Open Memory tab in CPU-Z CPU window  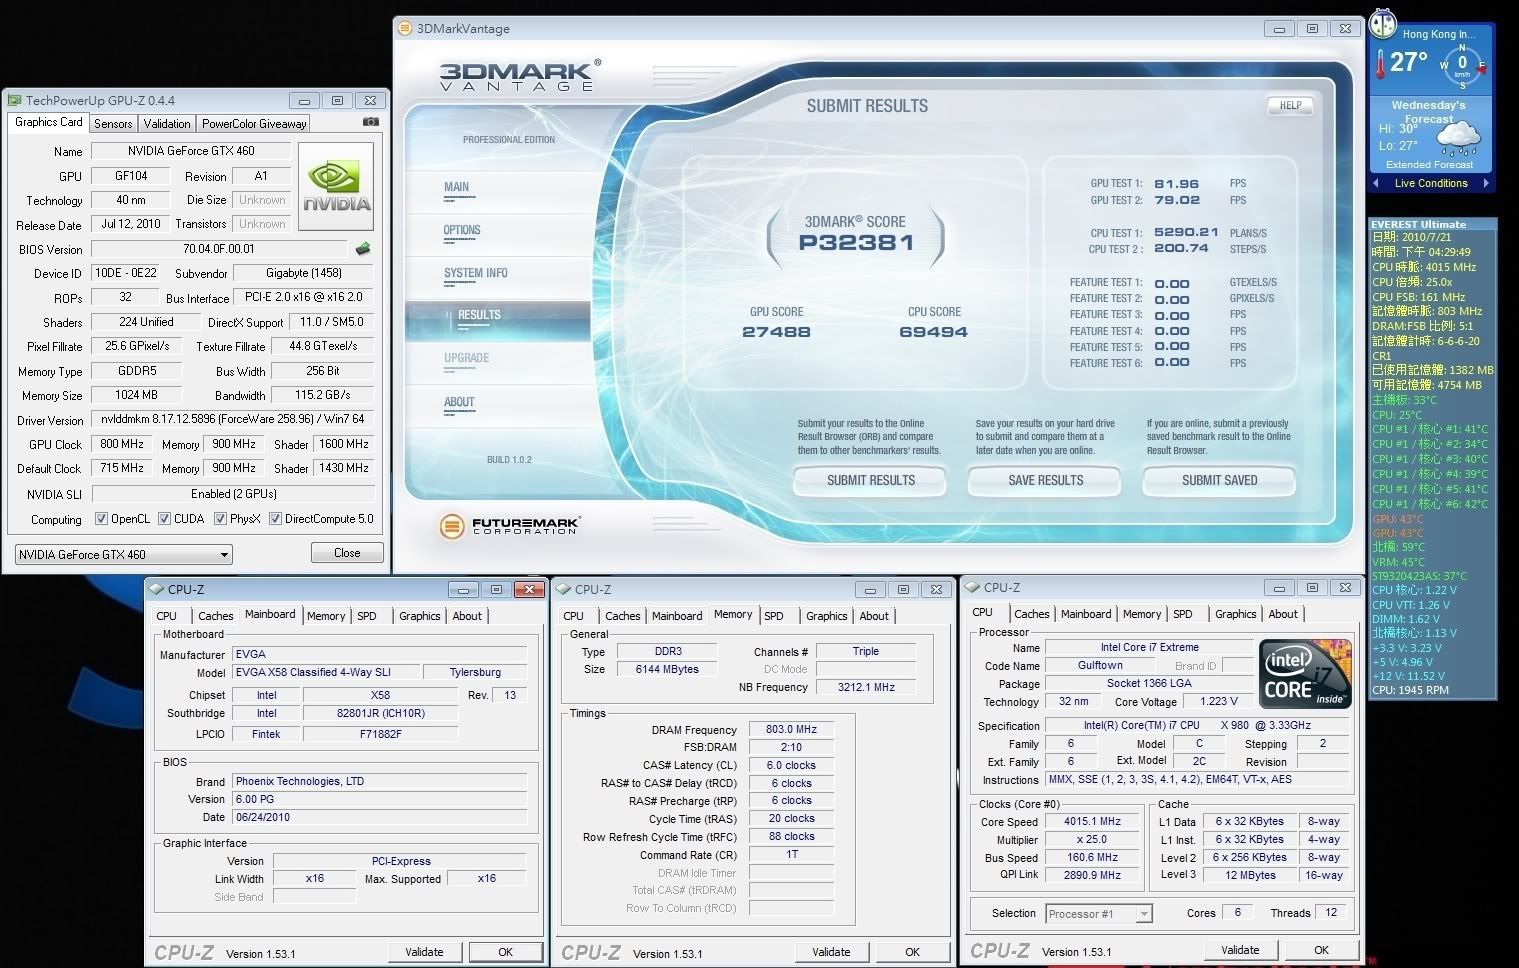tap(1141, 614)
